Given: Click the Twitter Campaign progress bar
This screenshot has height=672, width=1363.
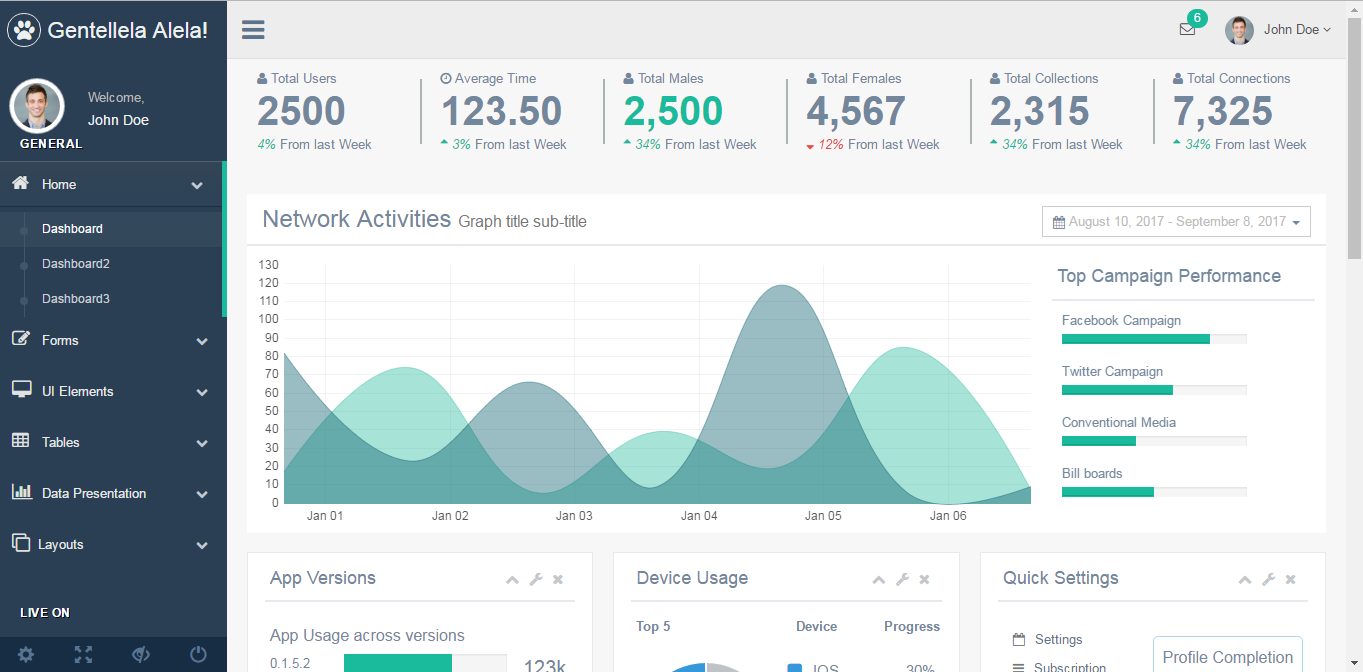Looking at the screenshot, I should click(x=1154, y=390).
